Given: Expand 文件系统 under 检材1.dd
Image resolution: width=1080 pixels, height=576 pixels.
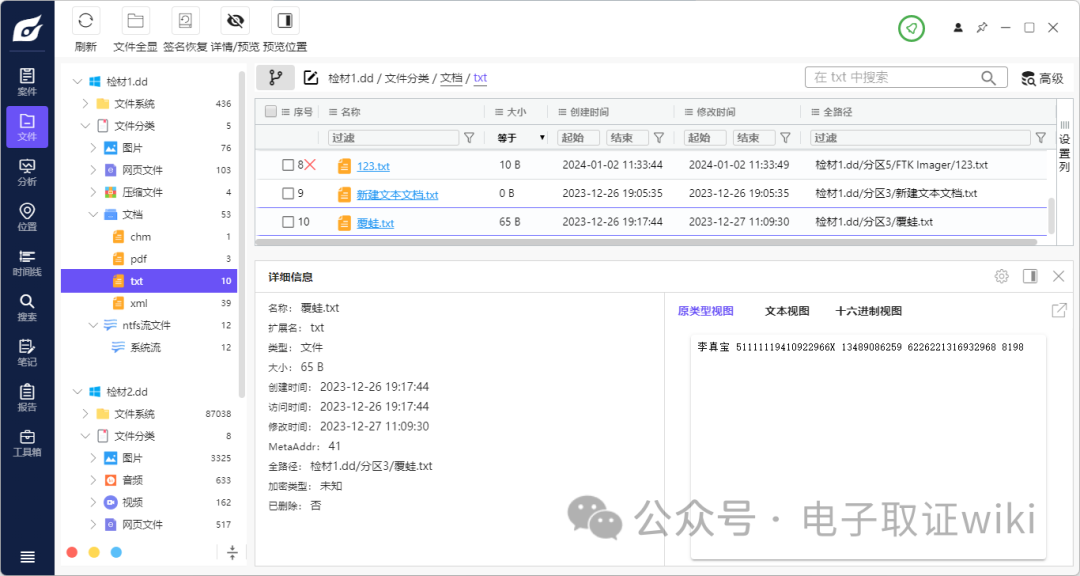Looking at the screenshot, I should pyautogui.click(x=85, y=104).
